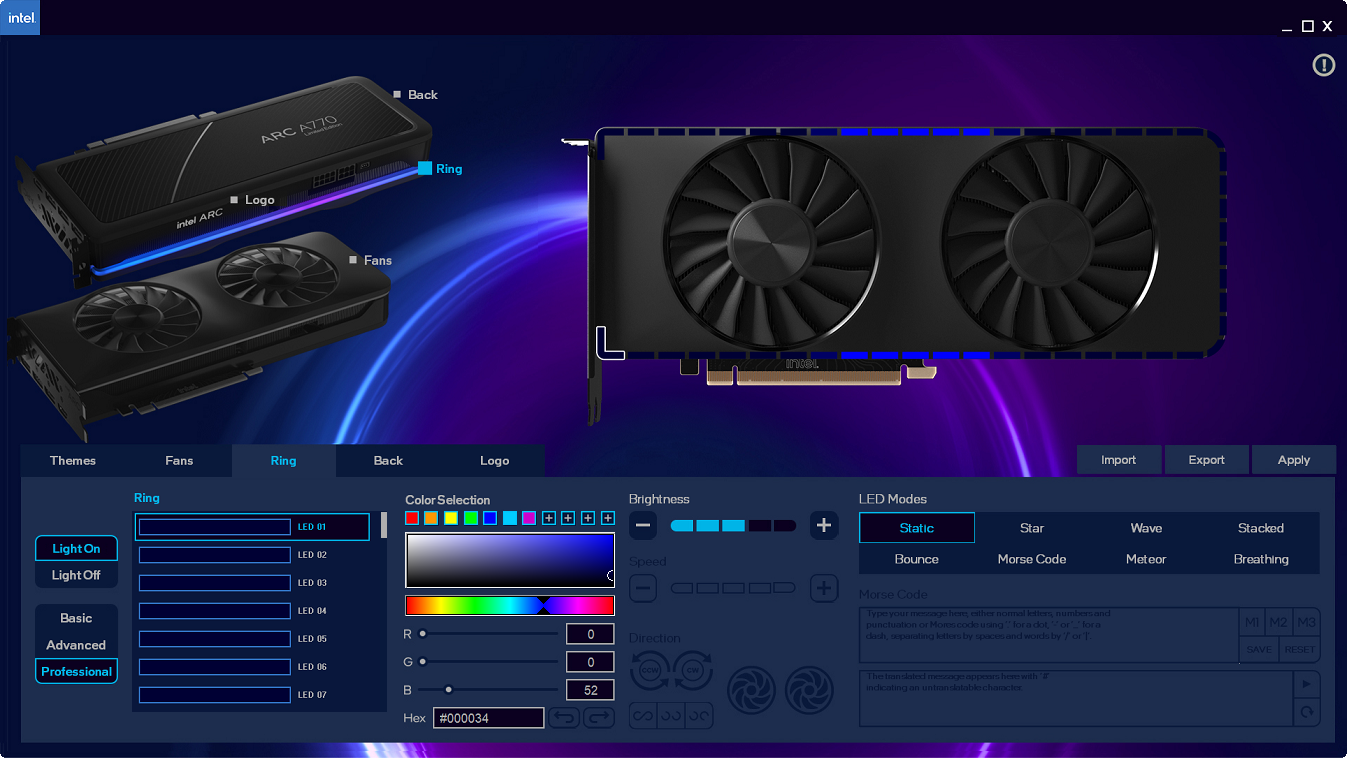Click the M1 memory button

coord(1252,622)
